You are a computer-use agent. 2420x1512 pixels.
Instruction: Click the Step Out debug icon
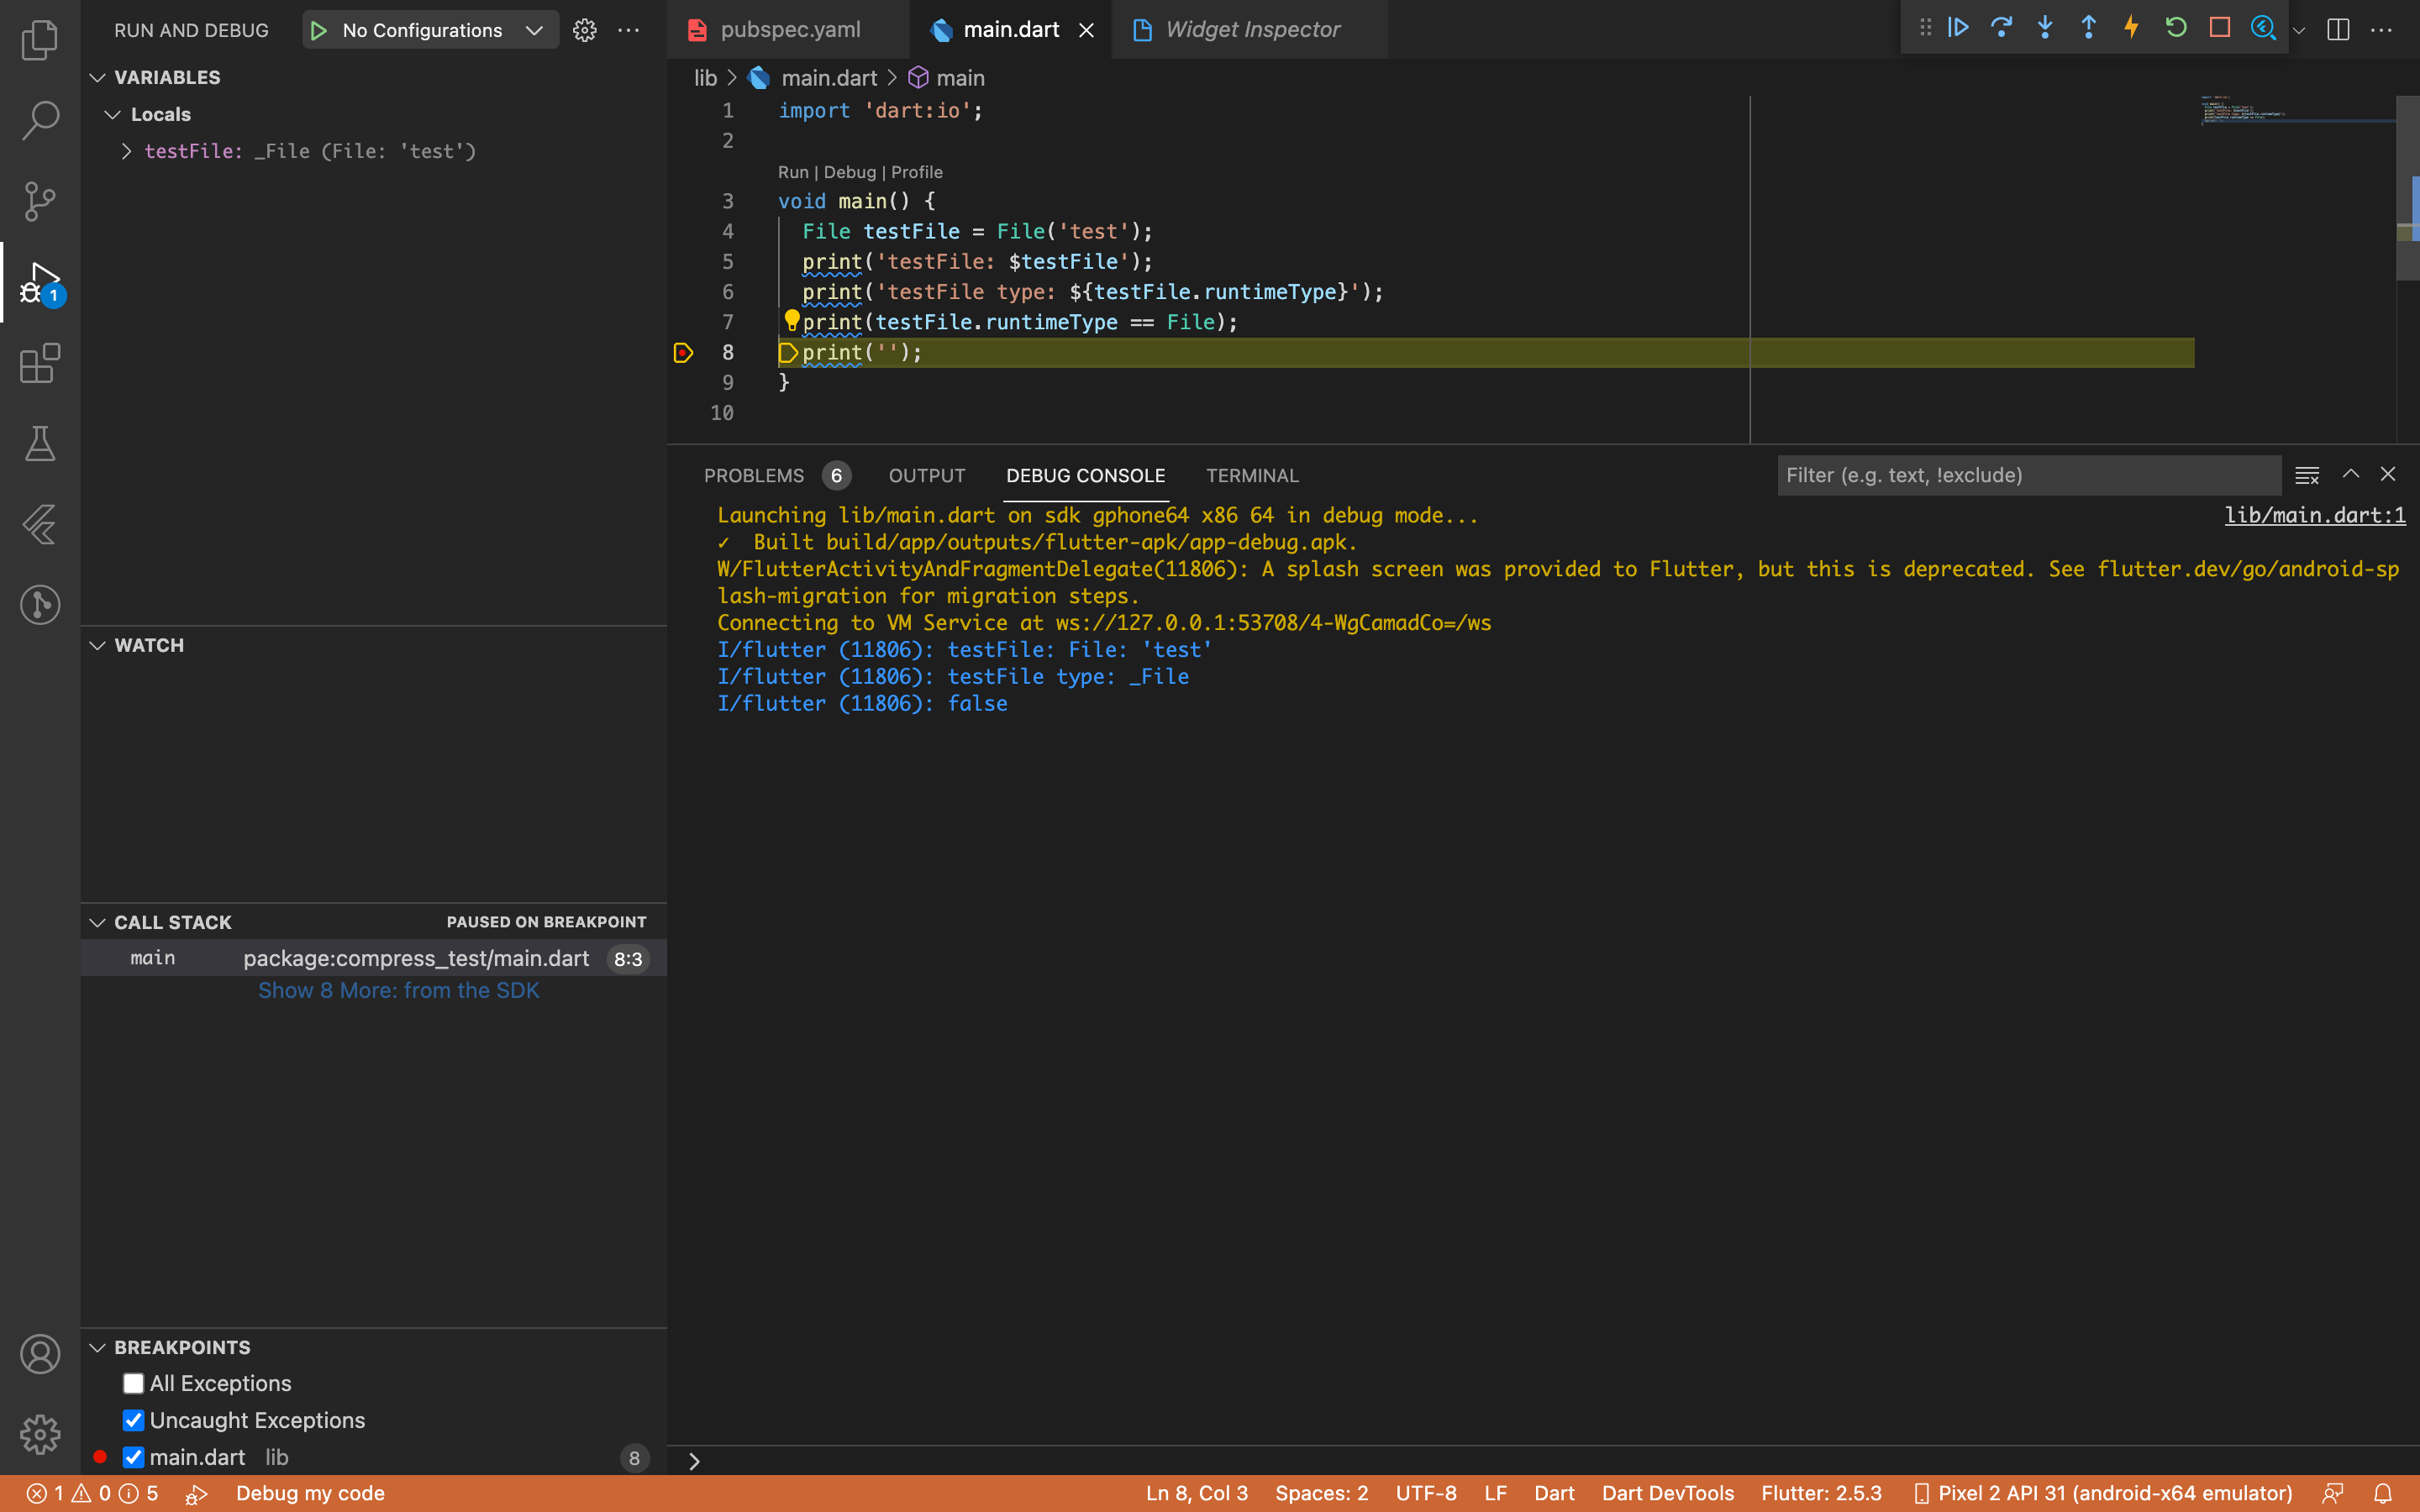tap(2086, 28)
